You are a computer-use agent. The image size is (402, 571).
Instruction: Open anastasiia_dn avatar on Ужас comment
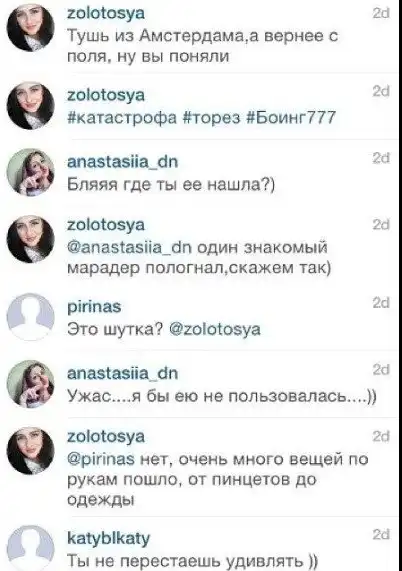click(31, 384)
